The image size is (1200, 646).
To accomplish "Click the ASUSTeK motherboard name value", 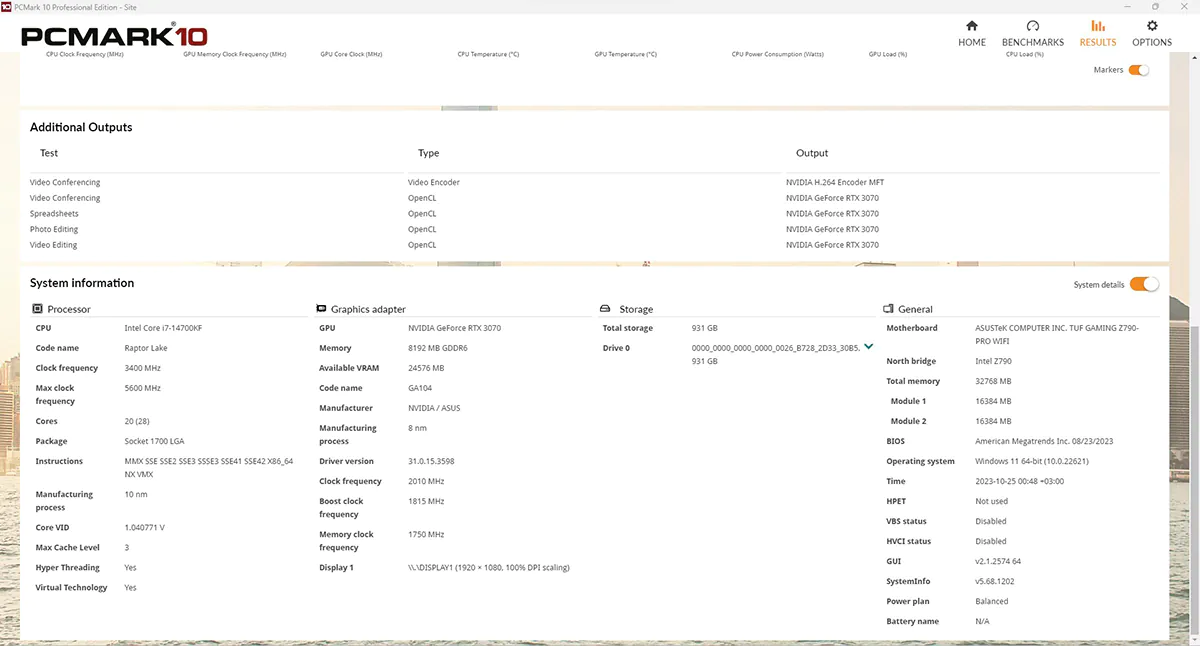I will point(1056,335).
